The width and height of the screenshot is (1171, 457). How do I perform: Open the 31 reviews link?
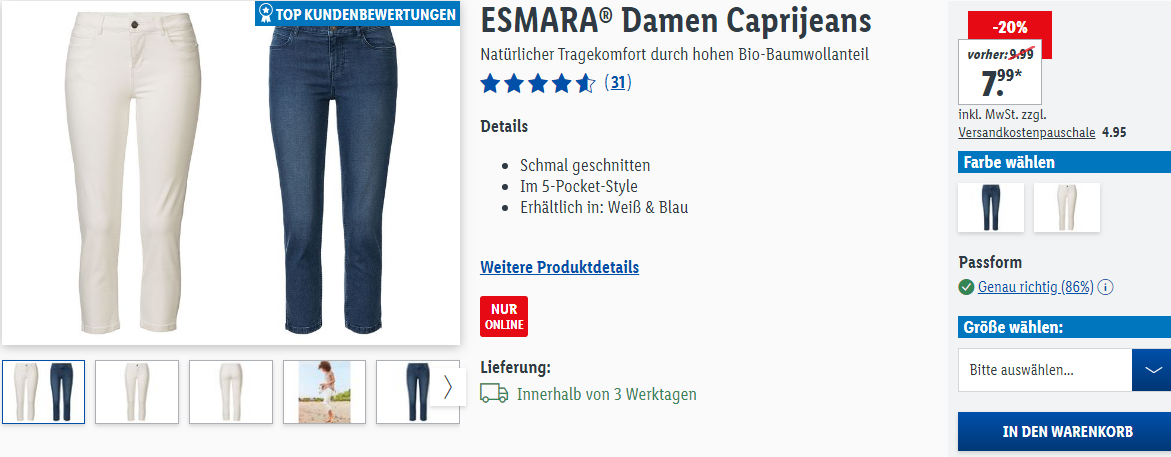click(x=618, y=83)
